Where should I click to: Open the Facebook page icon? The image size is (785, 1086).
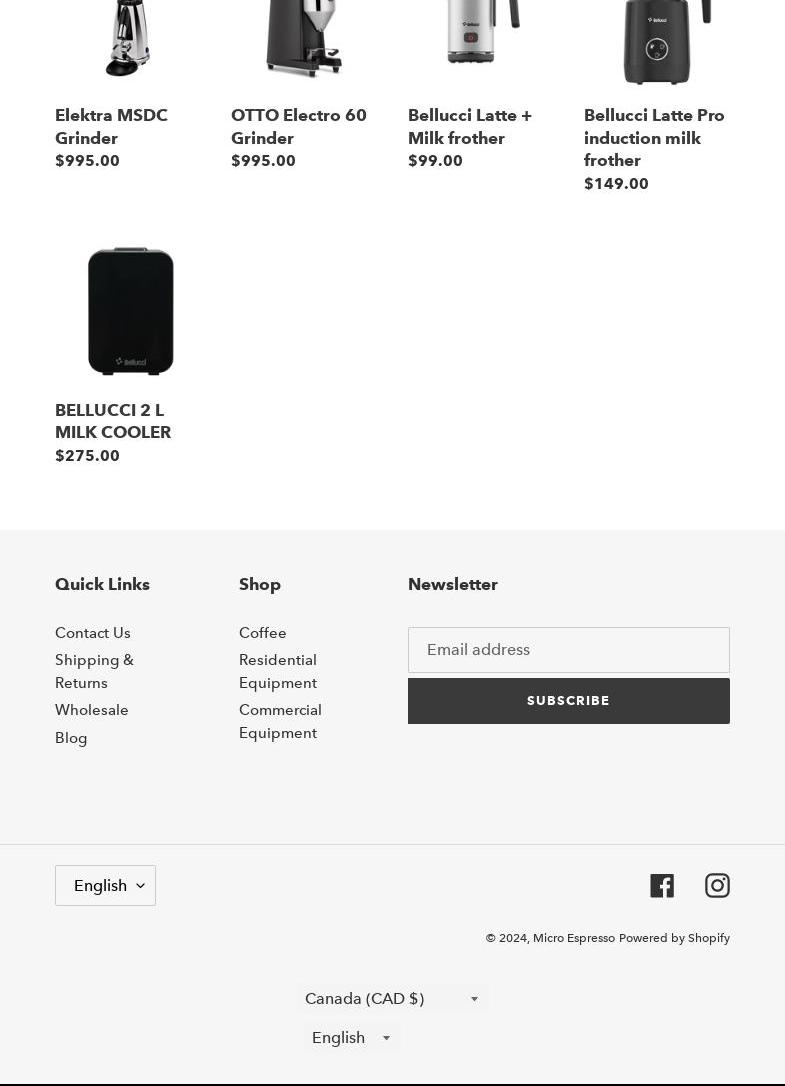click(662, 885)
